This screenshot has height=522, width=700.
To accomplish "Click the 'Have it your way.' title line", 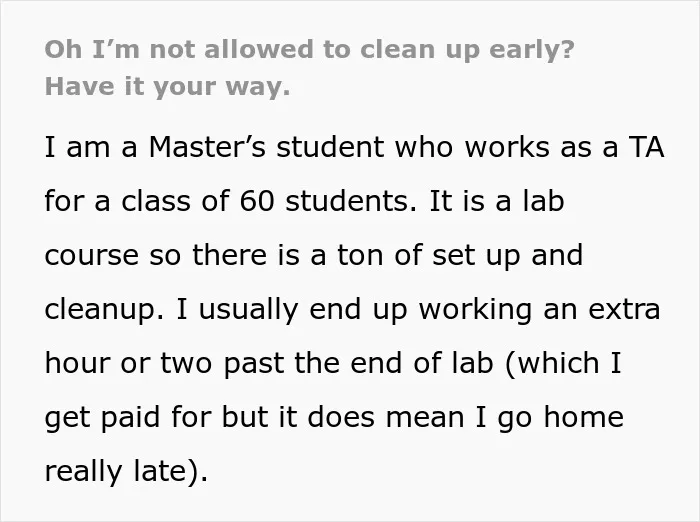I will tap(167, 87).
